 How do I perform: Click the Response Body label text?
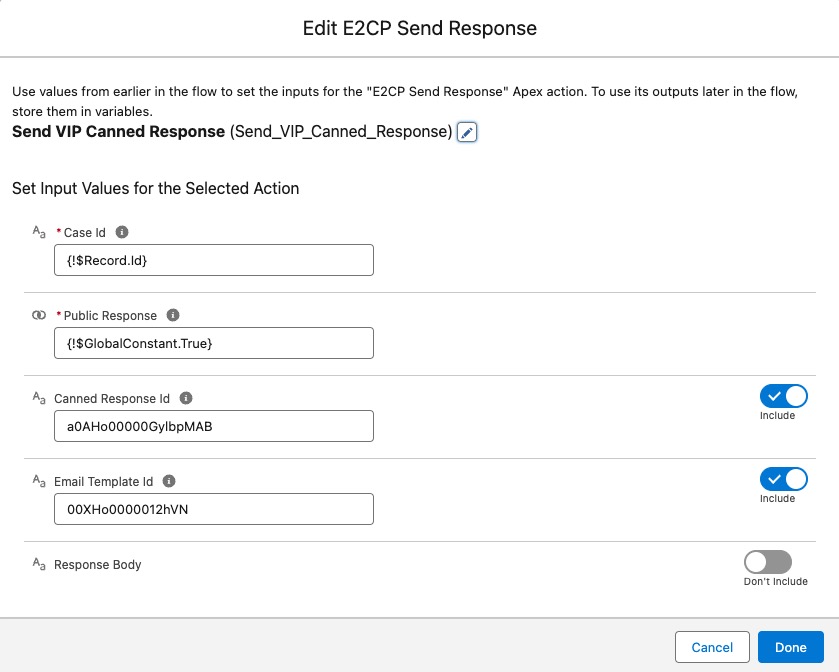(x=98, y=564)
